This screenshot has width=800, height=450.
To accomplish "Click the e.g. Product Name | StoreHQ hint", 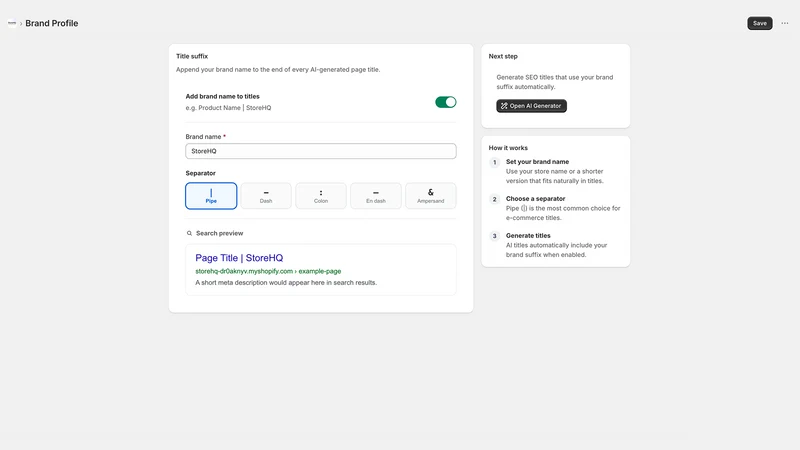I will pyautogui.click(x=228, y=108).
